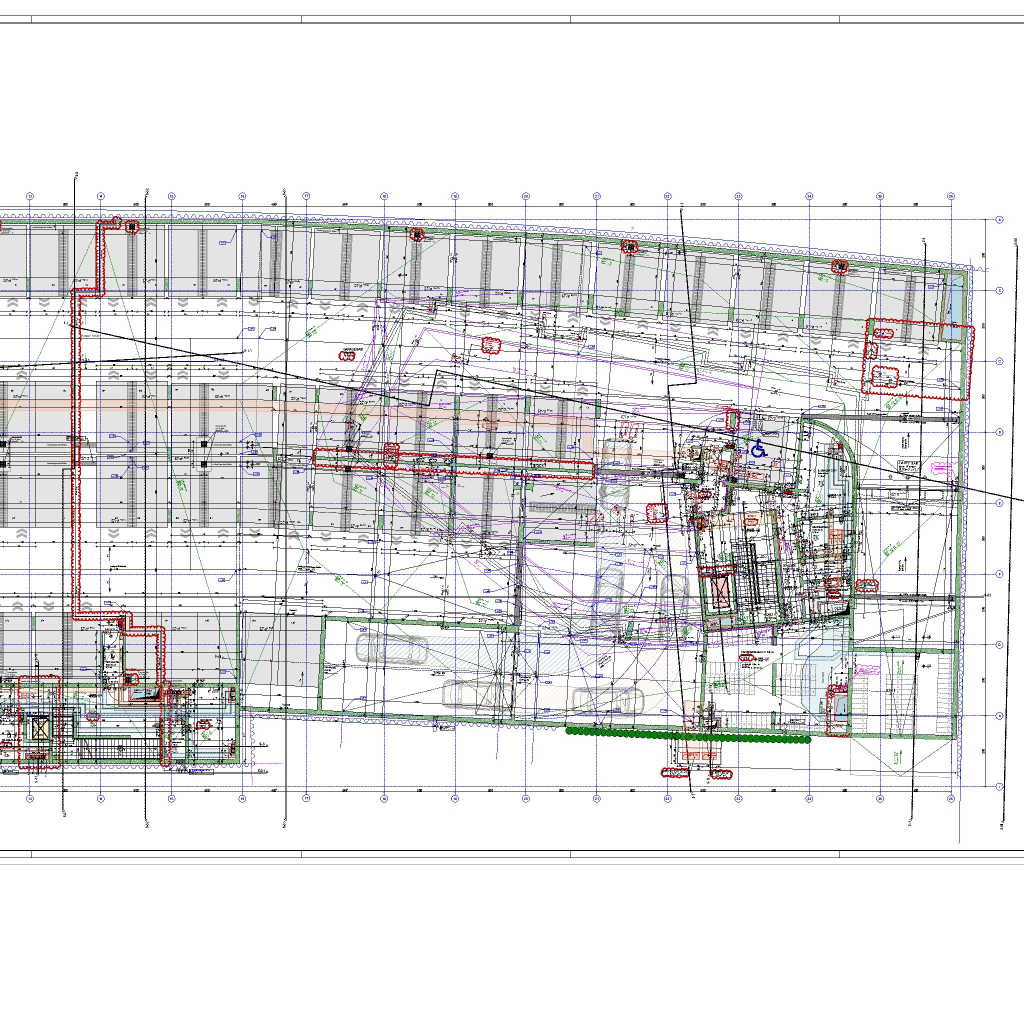Select the small red cloud above the diagonal line
The image size is (1024, 1024).
(x=490, y=345)
